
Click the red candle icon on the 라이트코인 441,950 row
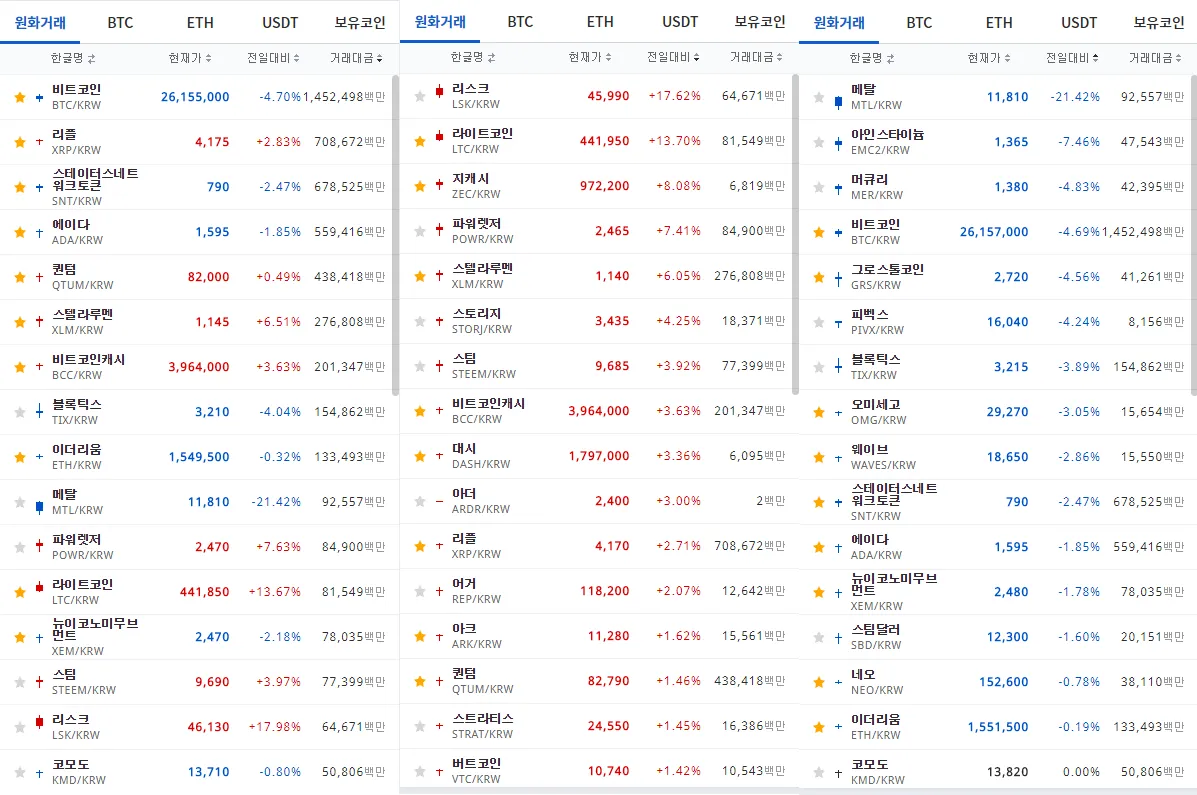tap(439, 136)
